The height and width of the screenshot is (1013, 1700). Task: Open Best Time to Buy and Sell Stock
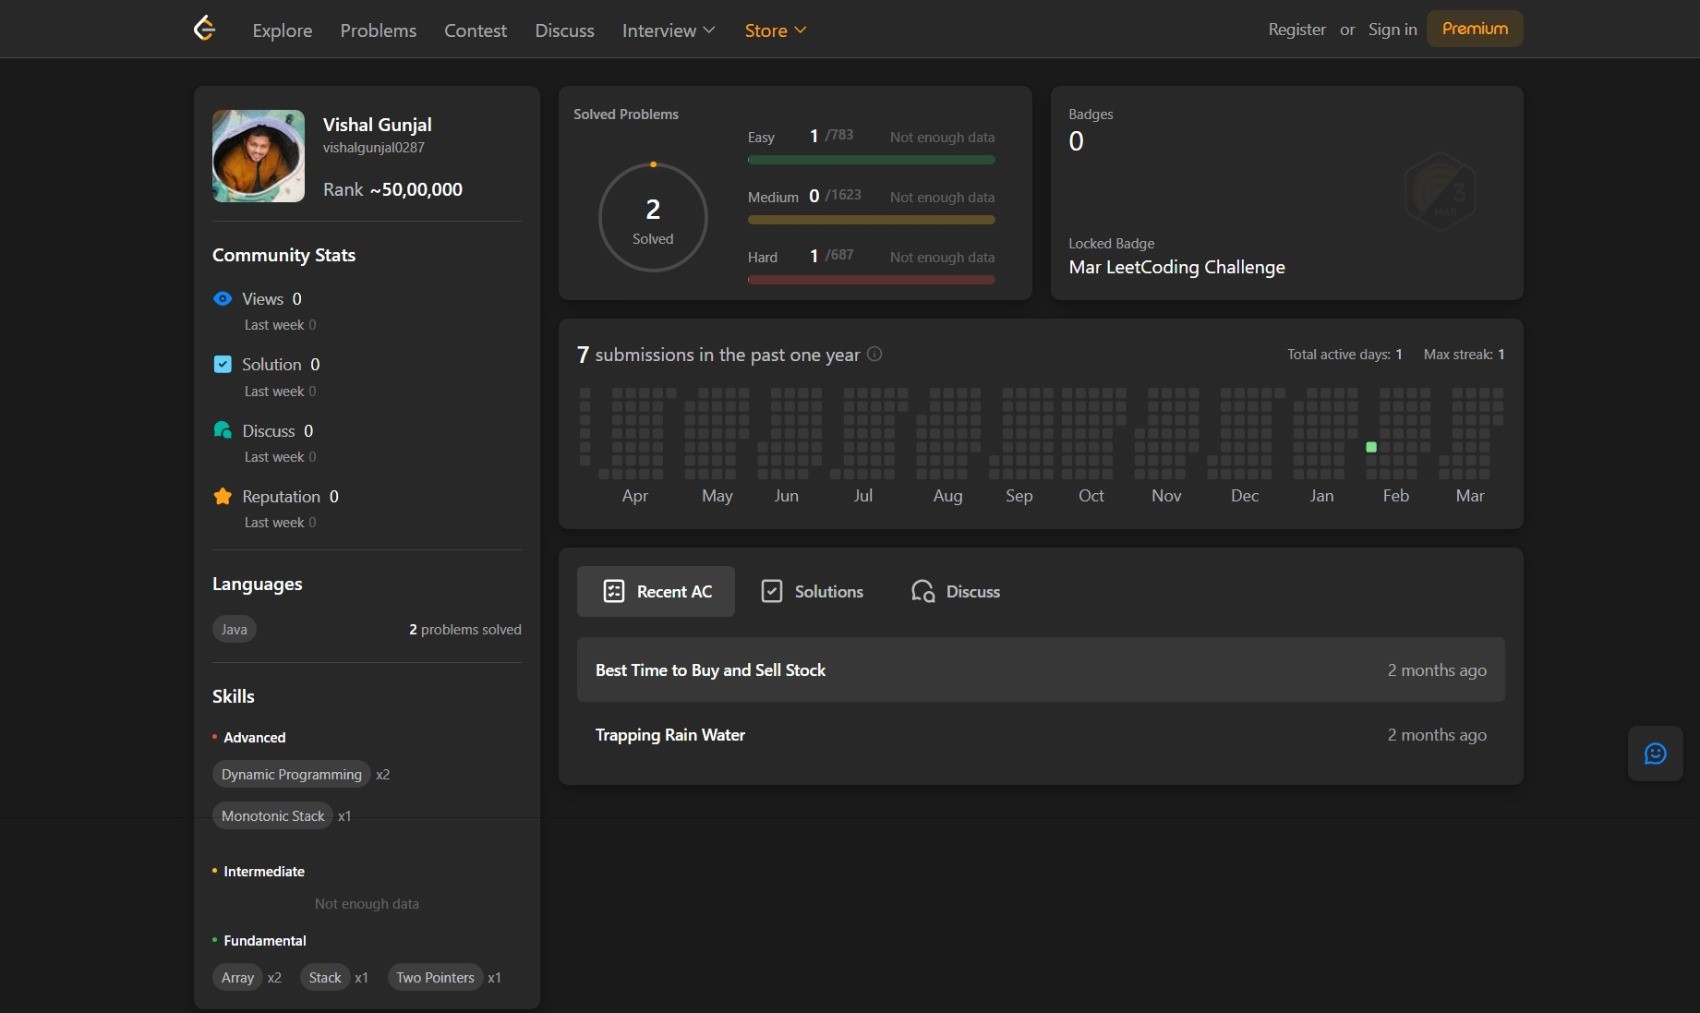pos(1041,670)
